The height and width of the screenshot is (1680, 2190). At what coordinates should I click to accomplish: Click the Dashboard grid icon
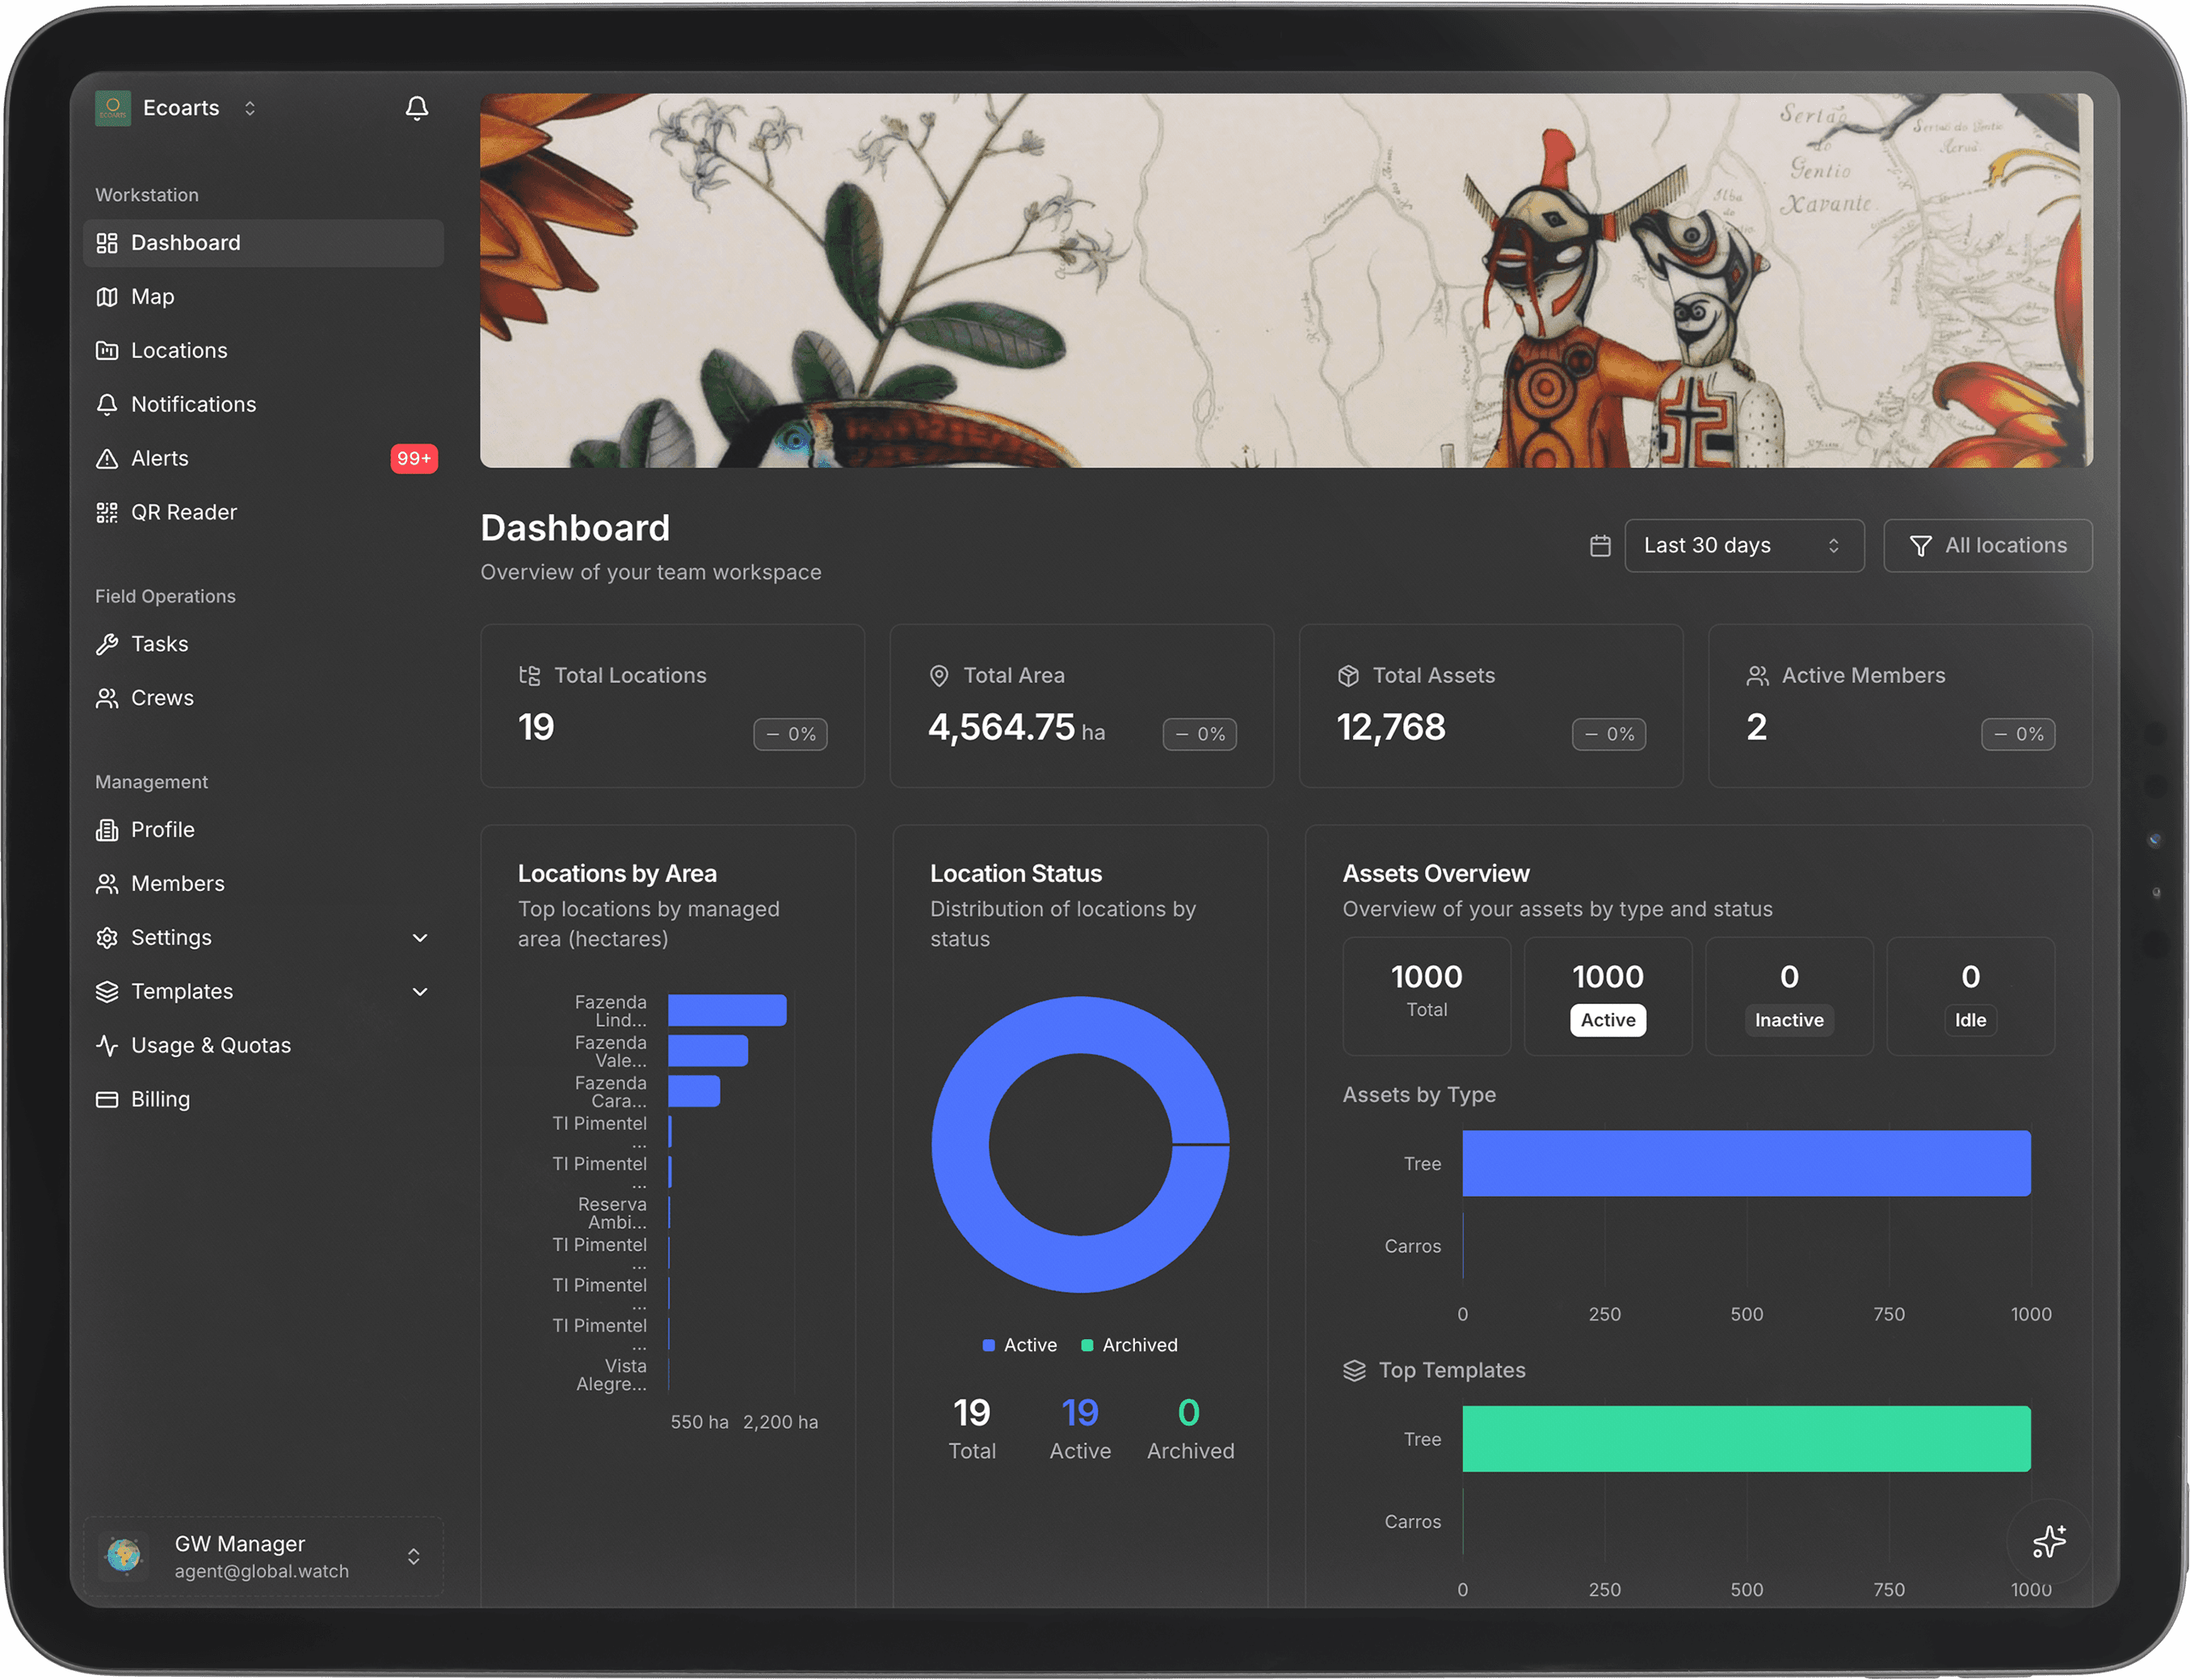point(107,243)
